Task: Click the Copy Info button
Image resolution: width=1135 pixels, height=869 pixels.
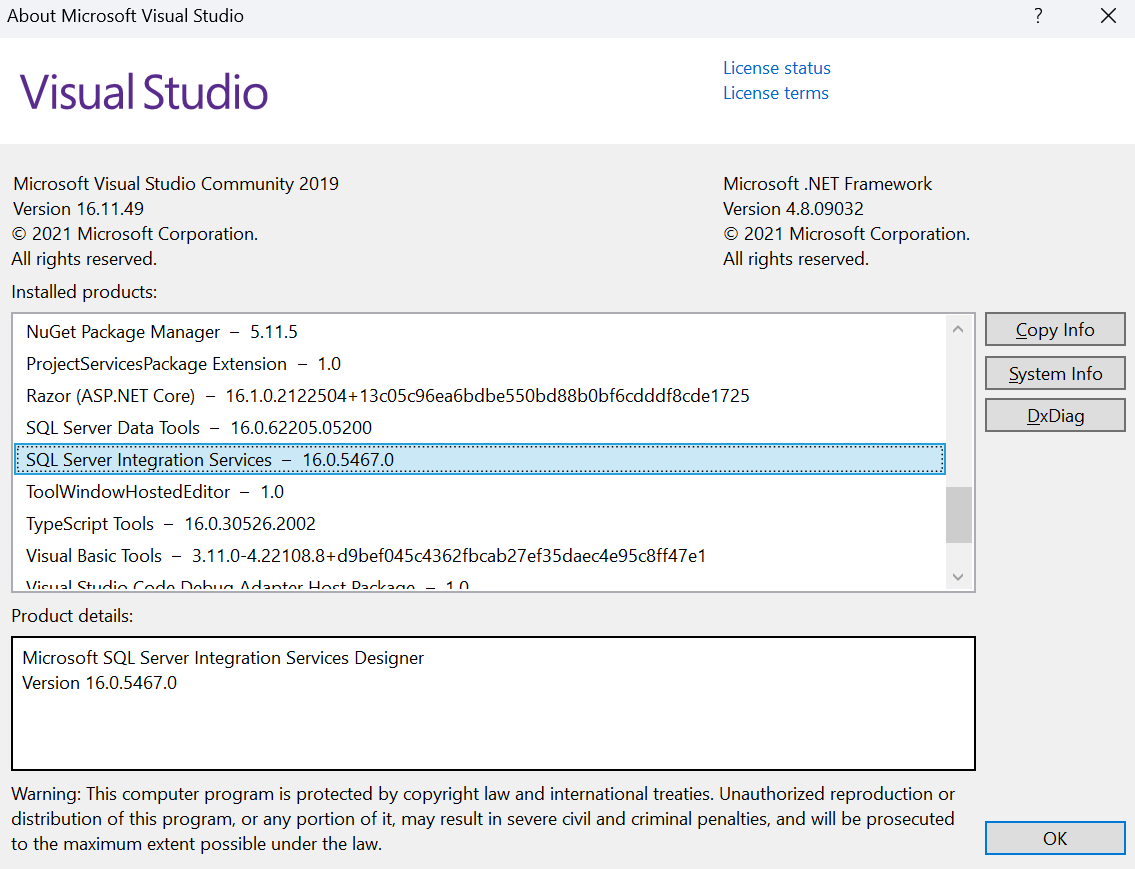Action: (x=1054, y=330)
